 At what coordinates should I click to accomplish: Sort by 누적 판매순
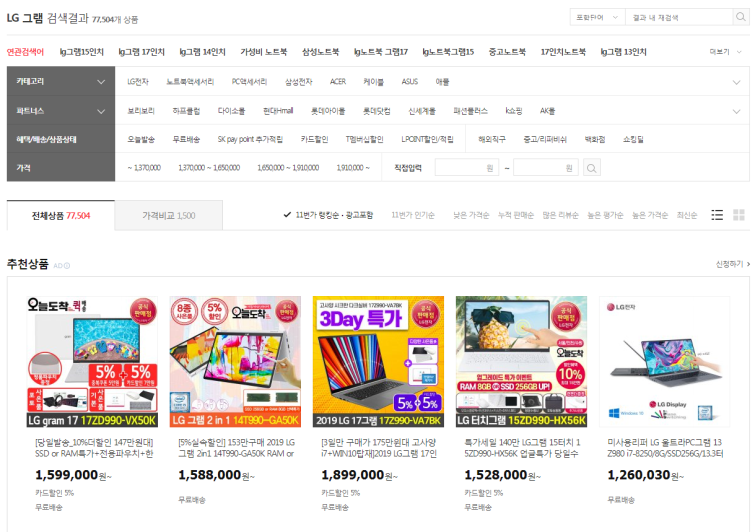coord(516,215)
